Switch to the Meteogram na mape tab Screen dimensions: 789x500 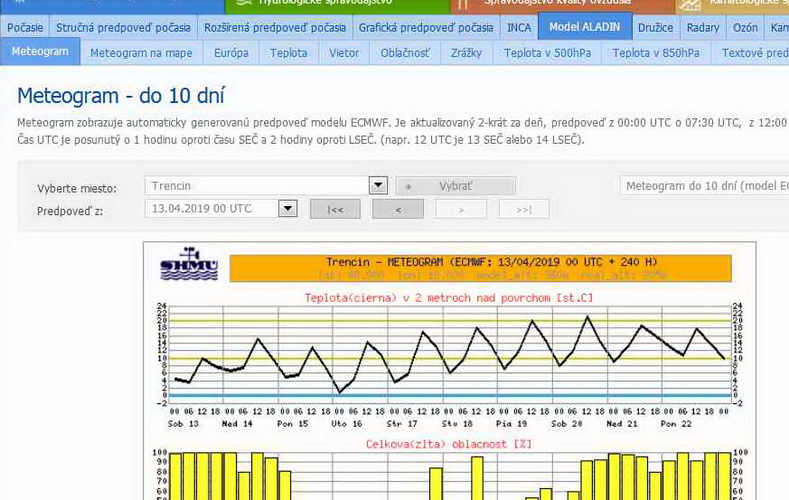tap(140, 52)
